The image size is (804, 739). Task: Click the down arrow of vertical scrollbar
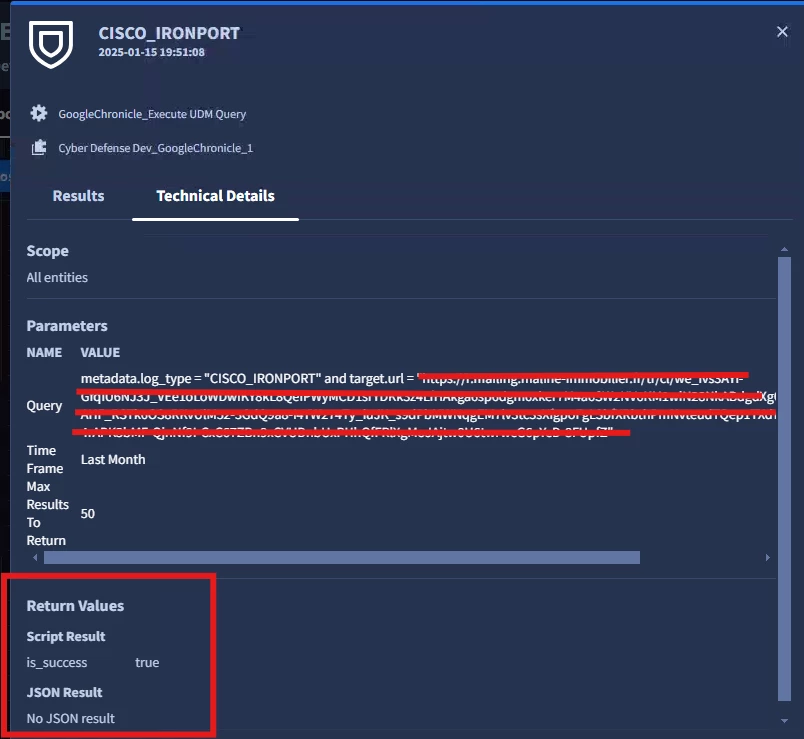(x=784, y=721)
